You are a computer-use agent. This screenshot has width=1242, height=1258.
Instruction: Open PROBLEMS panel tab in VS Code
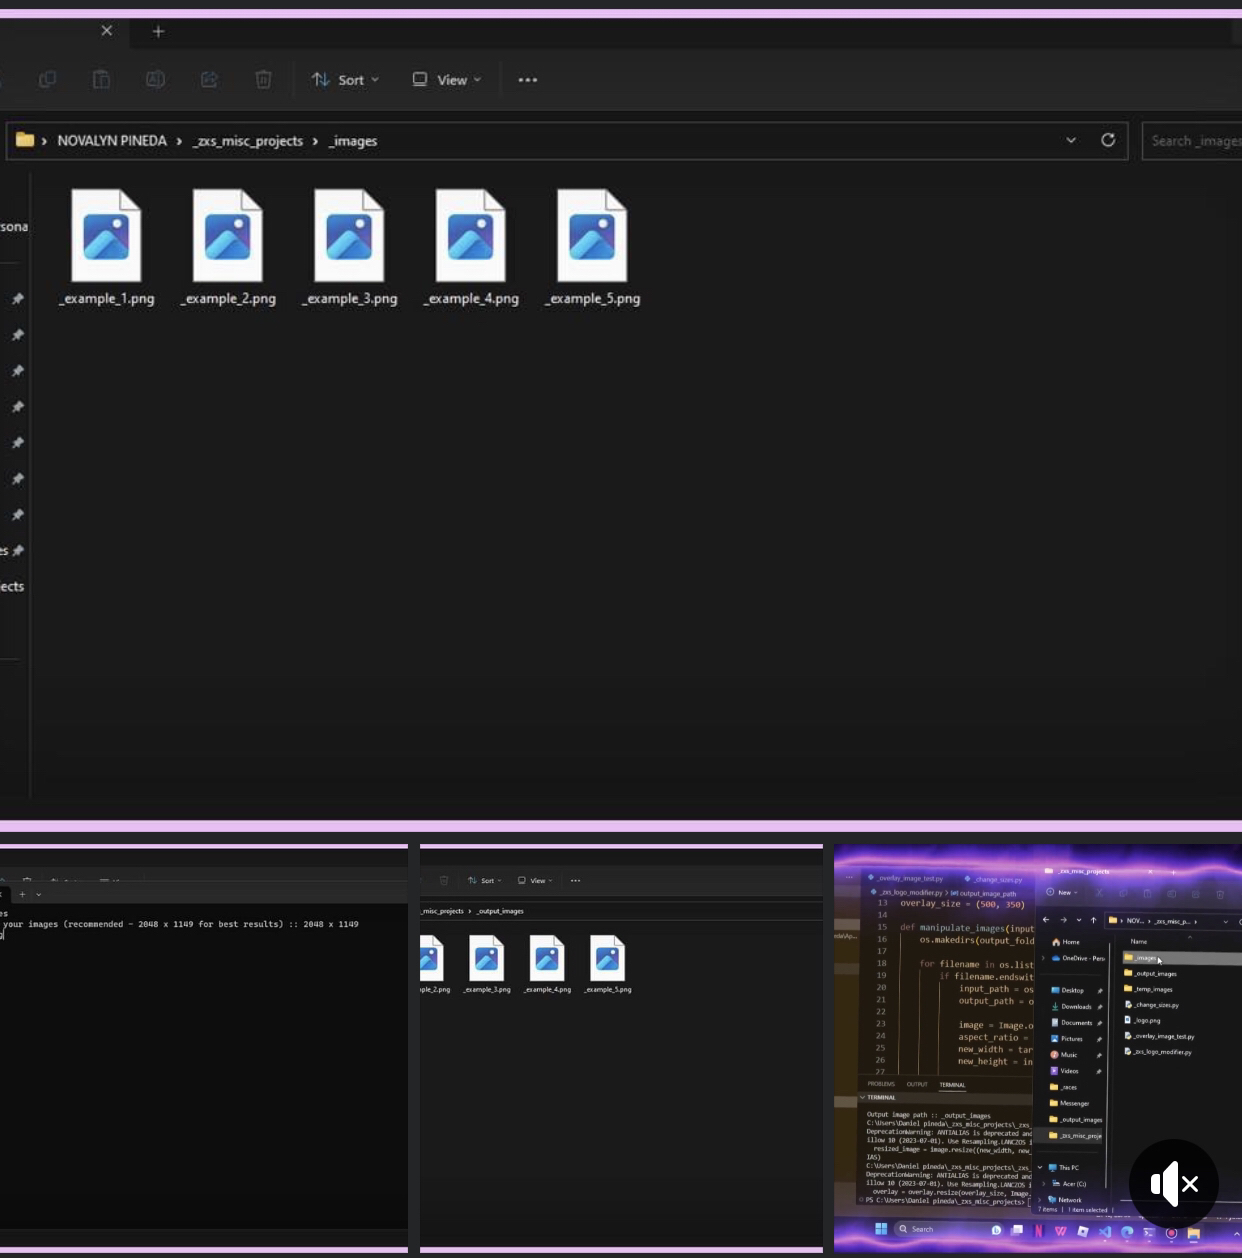click(881, 1084)
